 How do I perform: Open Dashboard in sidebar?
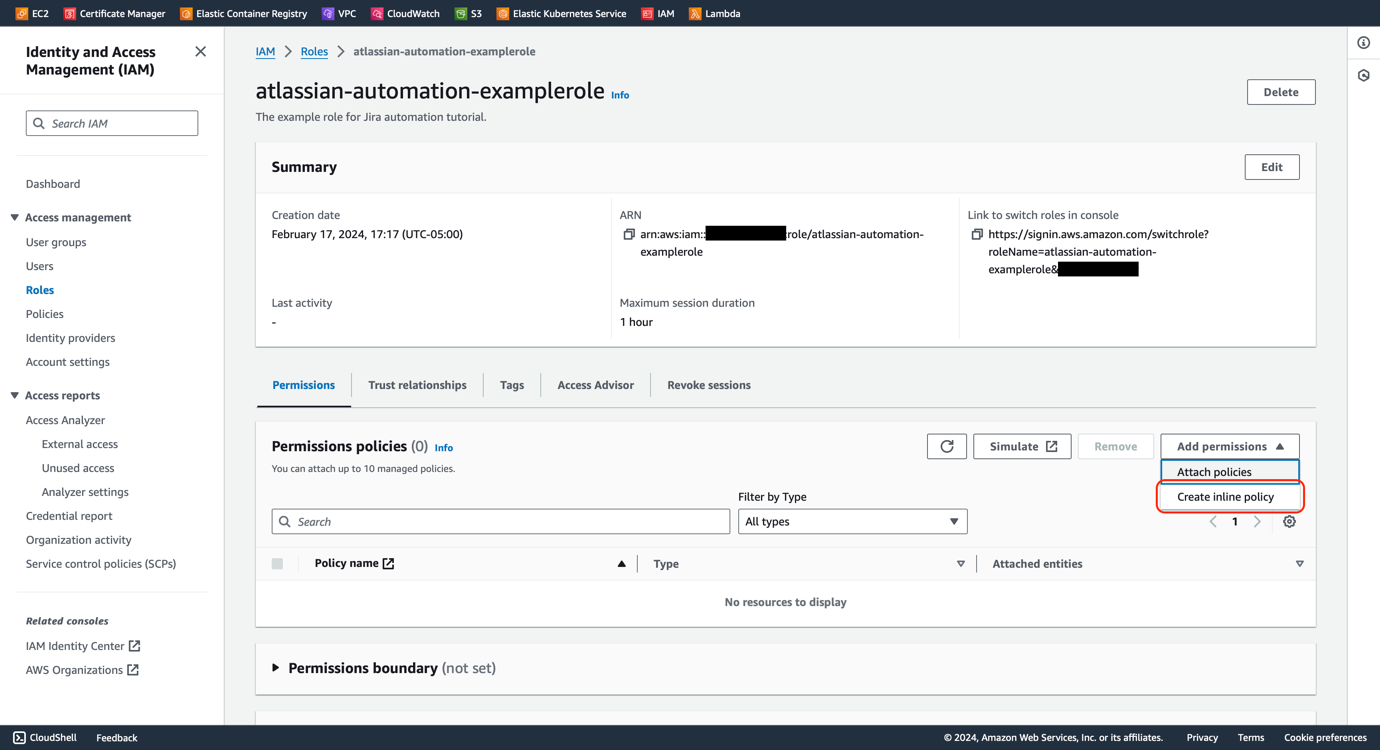pyautogui.click(x=53, y=184)
